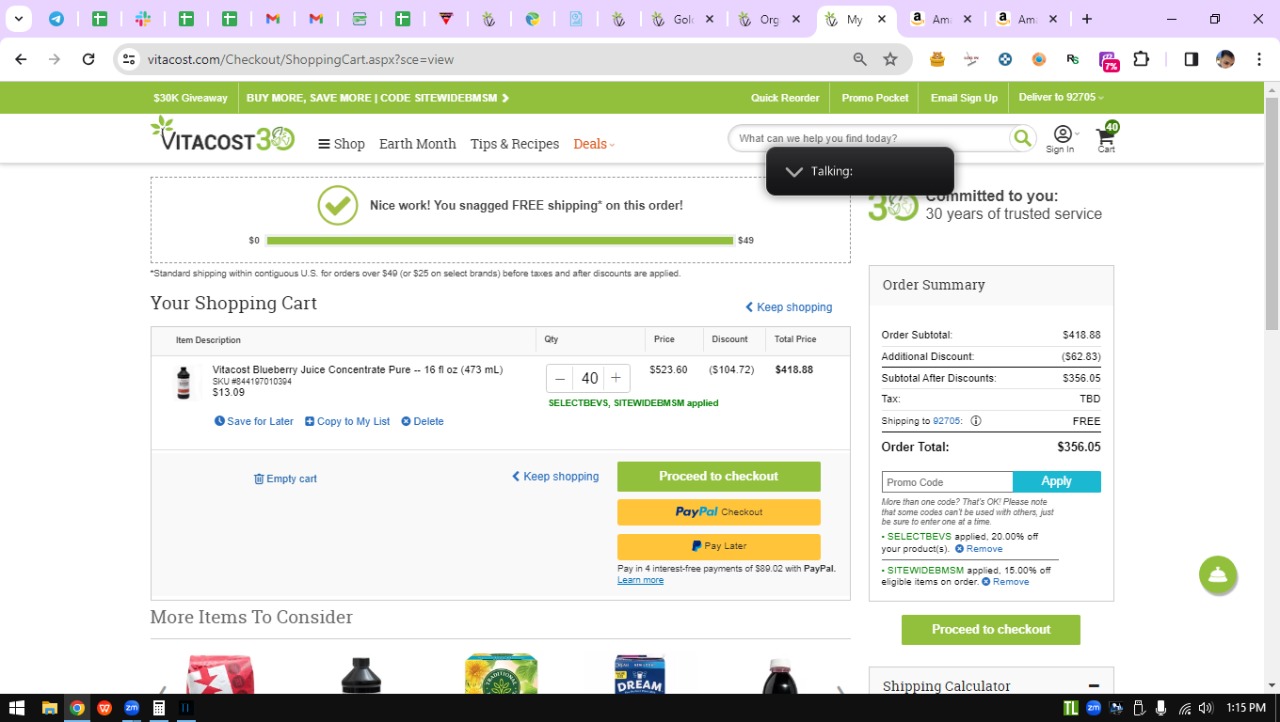Click Keep shopping beside Your Shopping Cart heading
Screen dimensions: 1280x722
(789, 307)
